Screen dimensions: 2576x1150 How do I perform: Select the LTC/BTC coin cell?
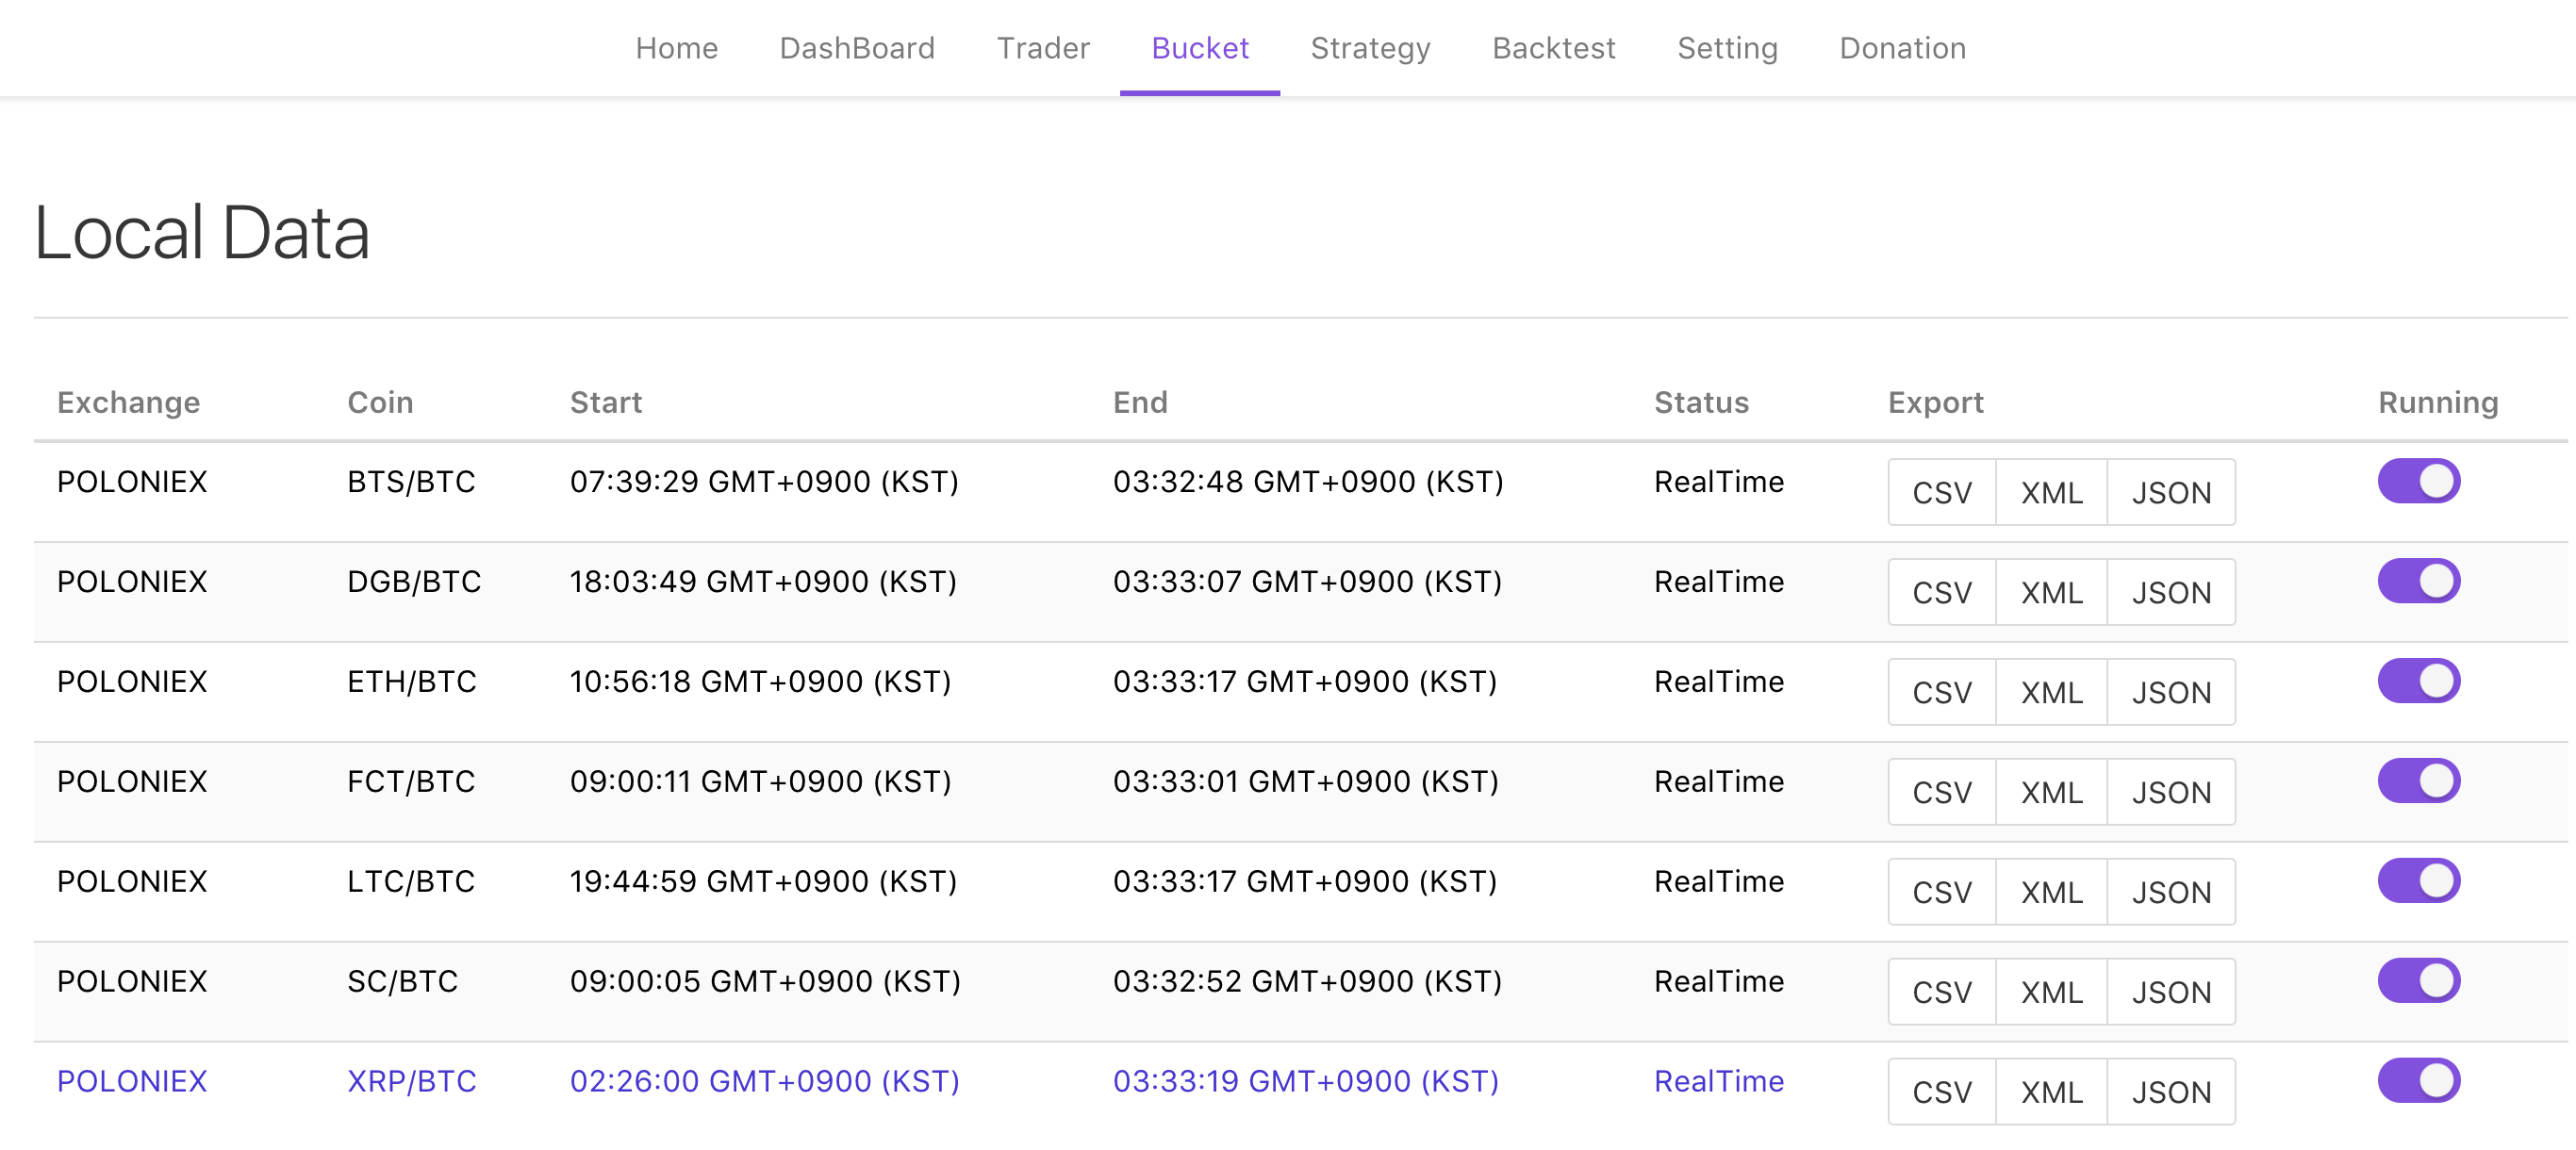[411, 881]
